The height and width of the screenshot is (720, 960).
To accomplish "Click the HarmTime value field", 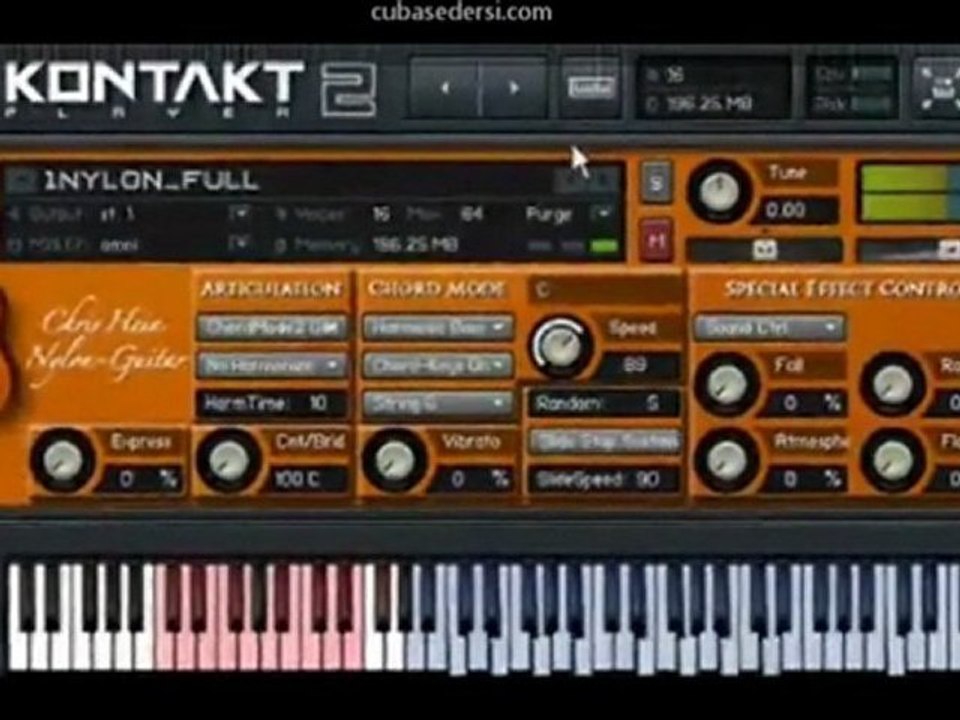I will (x=273, y=403).
